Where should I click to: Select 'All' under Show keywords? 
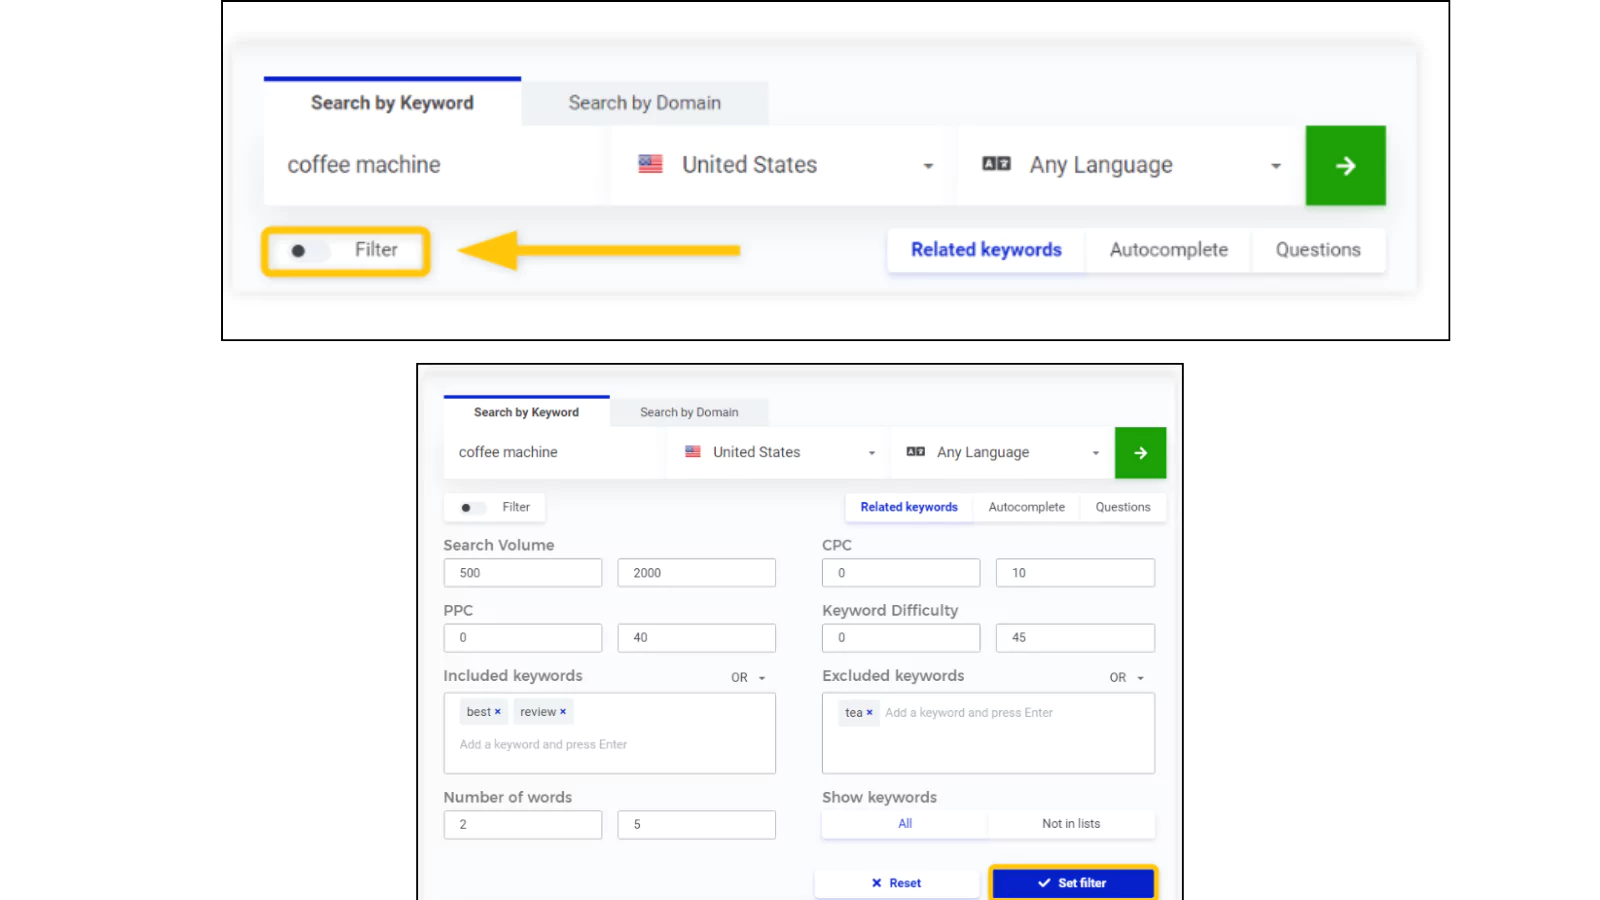tap(904, 824)
